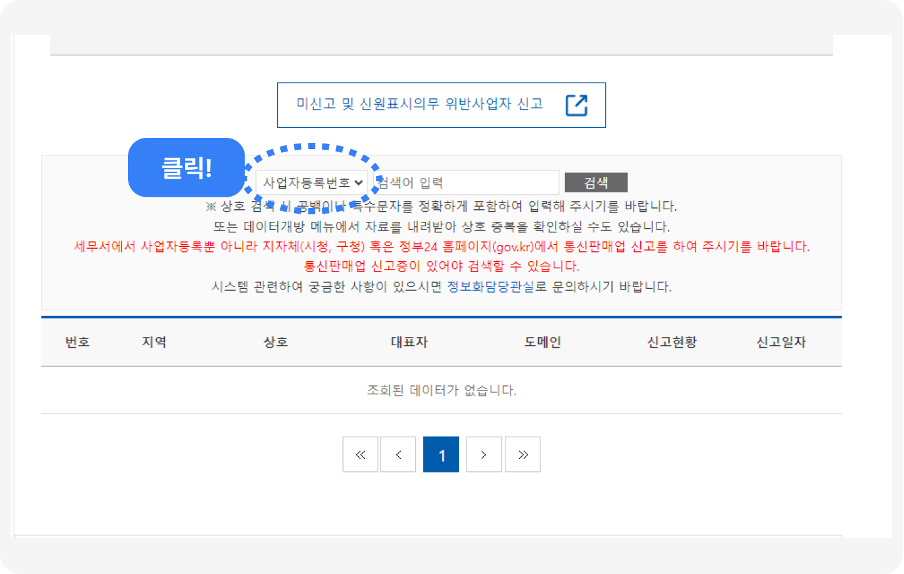Open the 정보화담당관실 link
Screen dimensions: 904x574
point(491,286)
